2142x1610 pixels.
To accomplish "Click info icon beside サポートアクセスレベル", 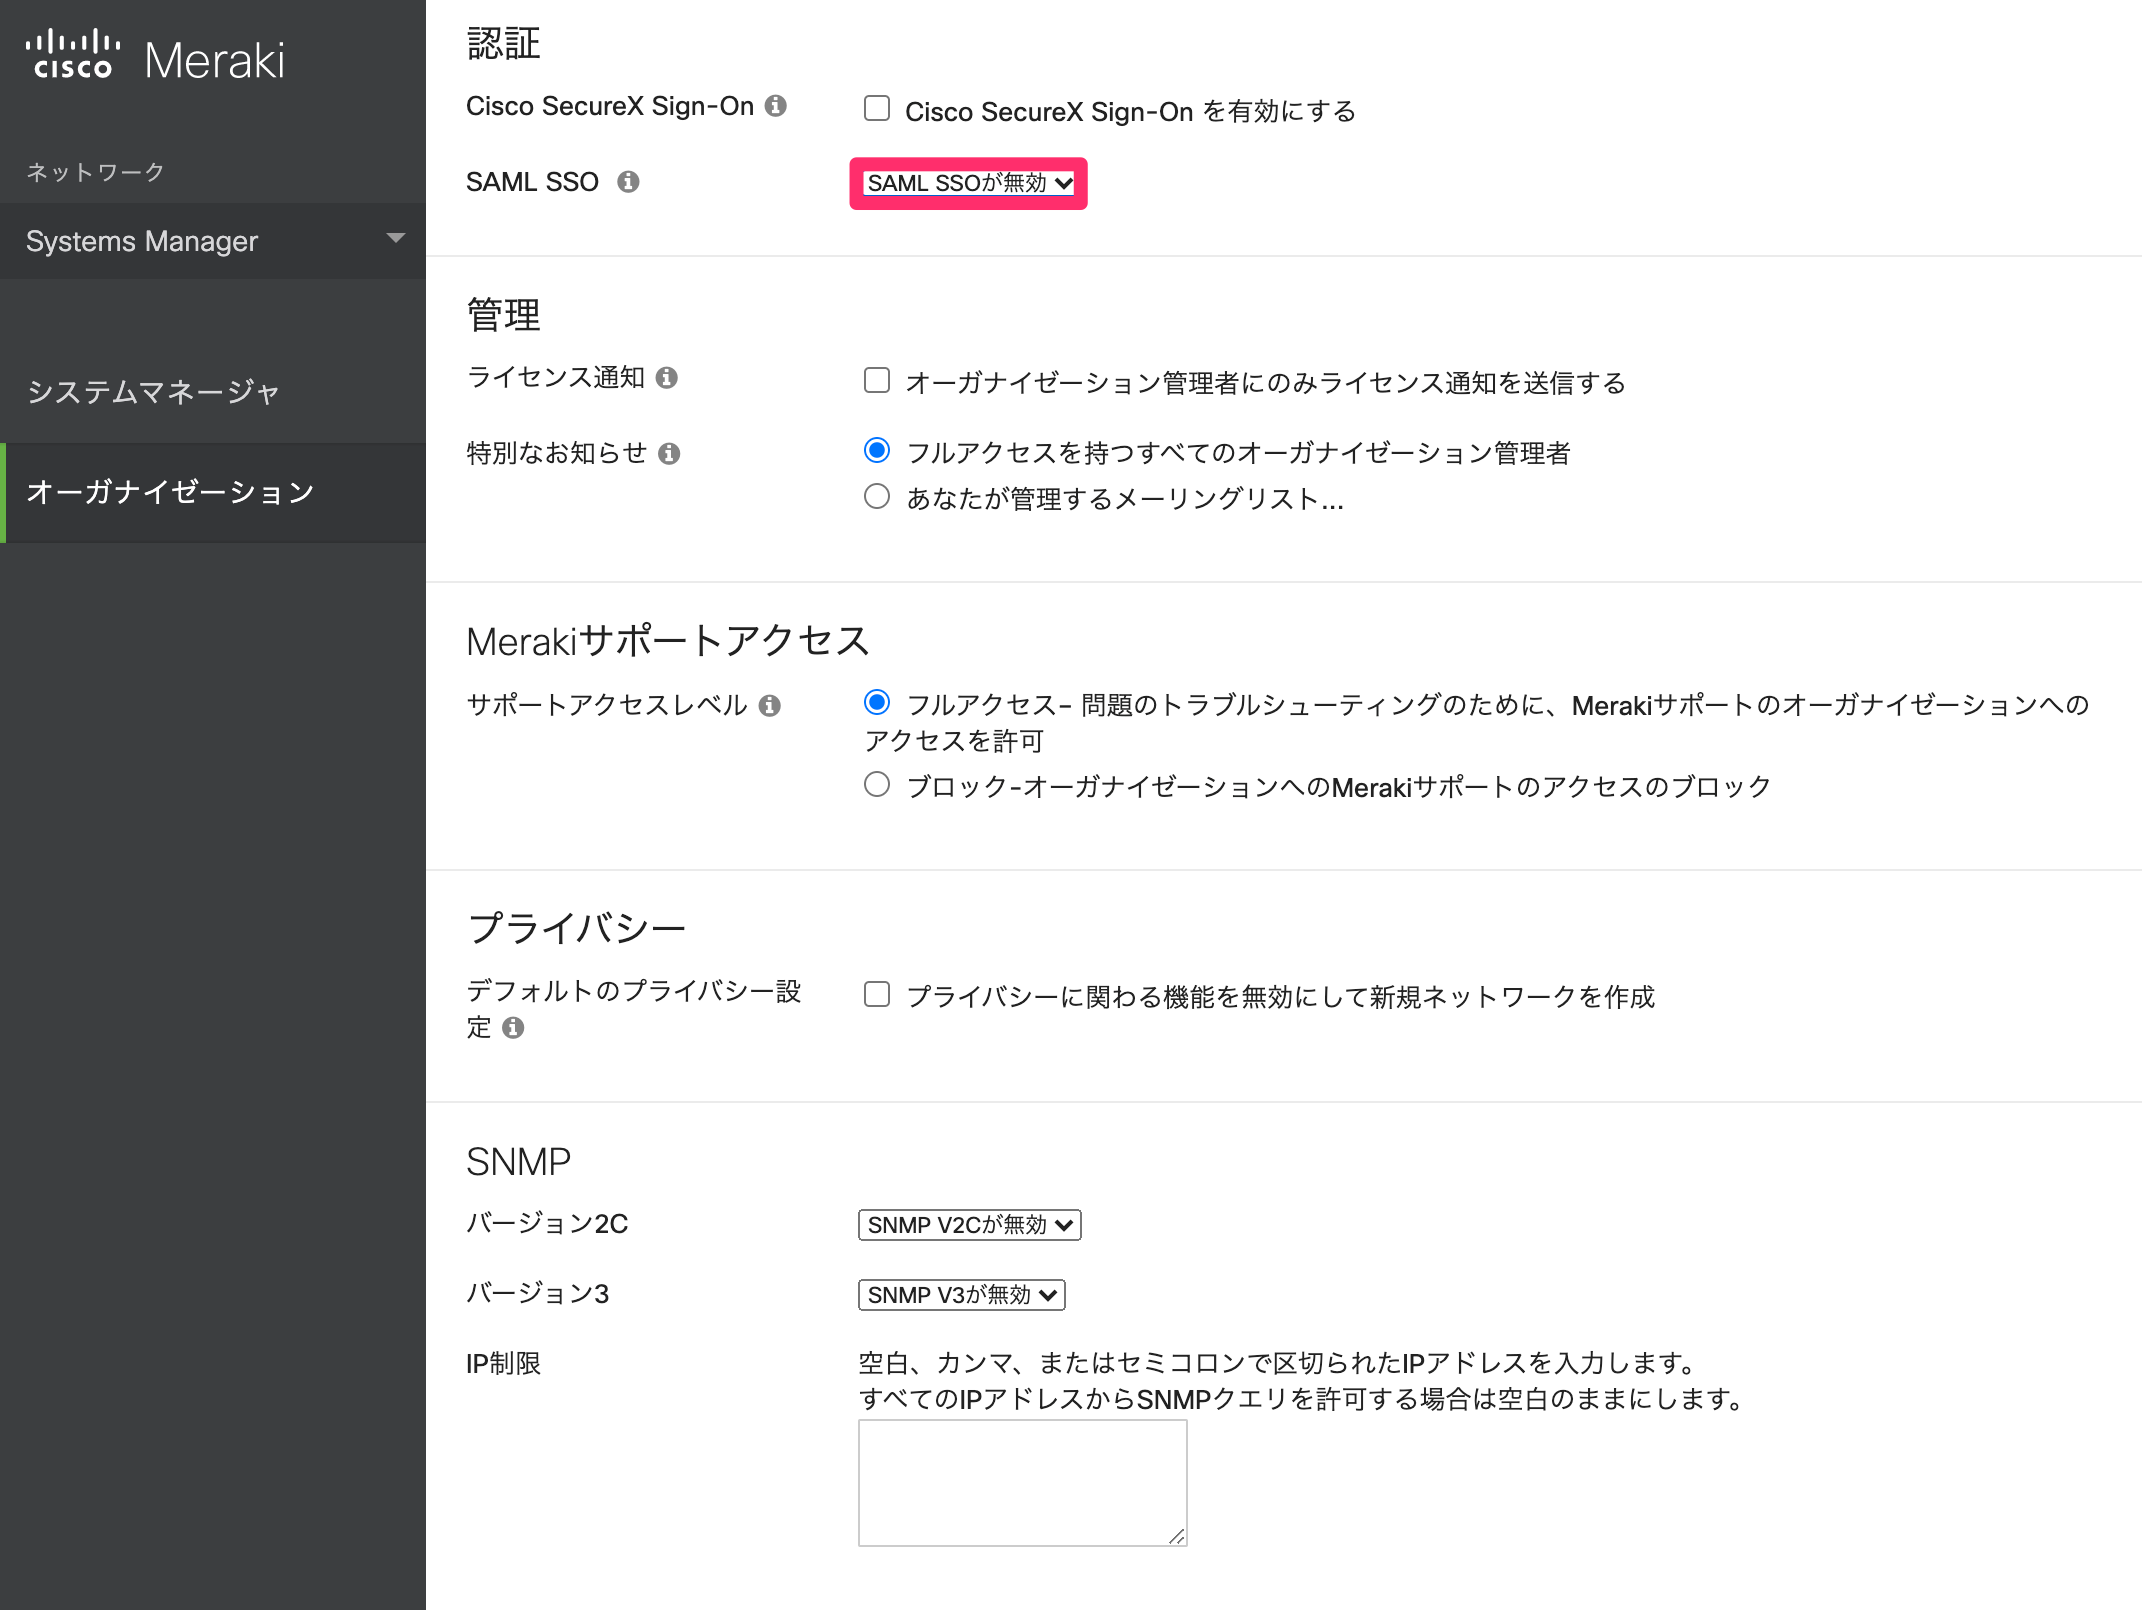I will click(770, 706).
